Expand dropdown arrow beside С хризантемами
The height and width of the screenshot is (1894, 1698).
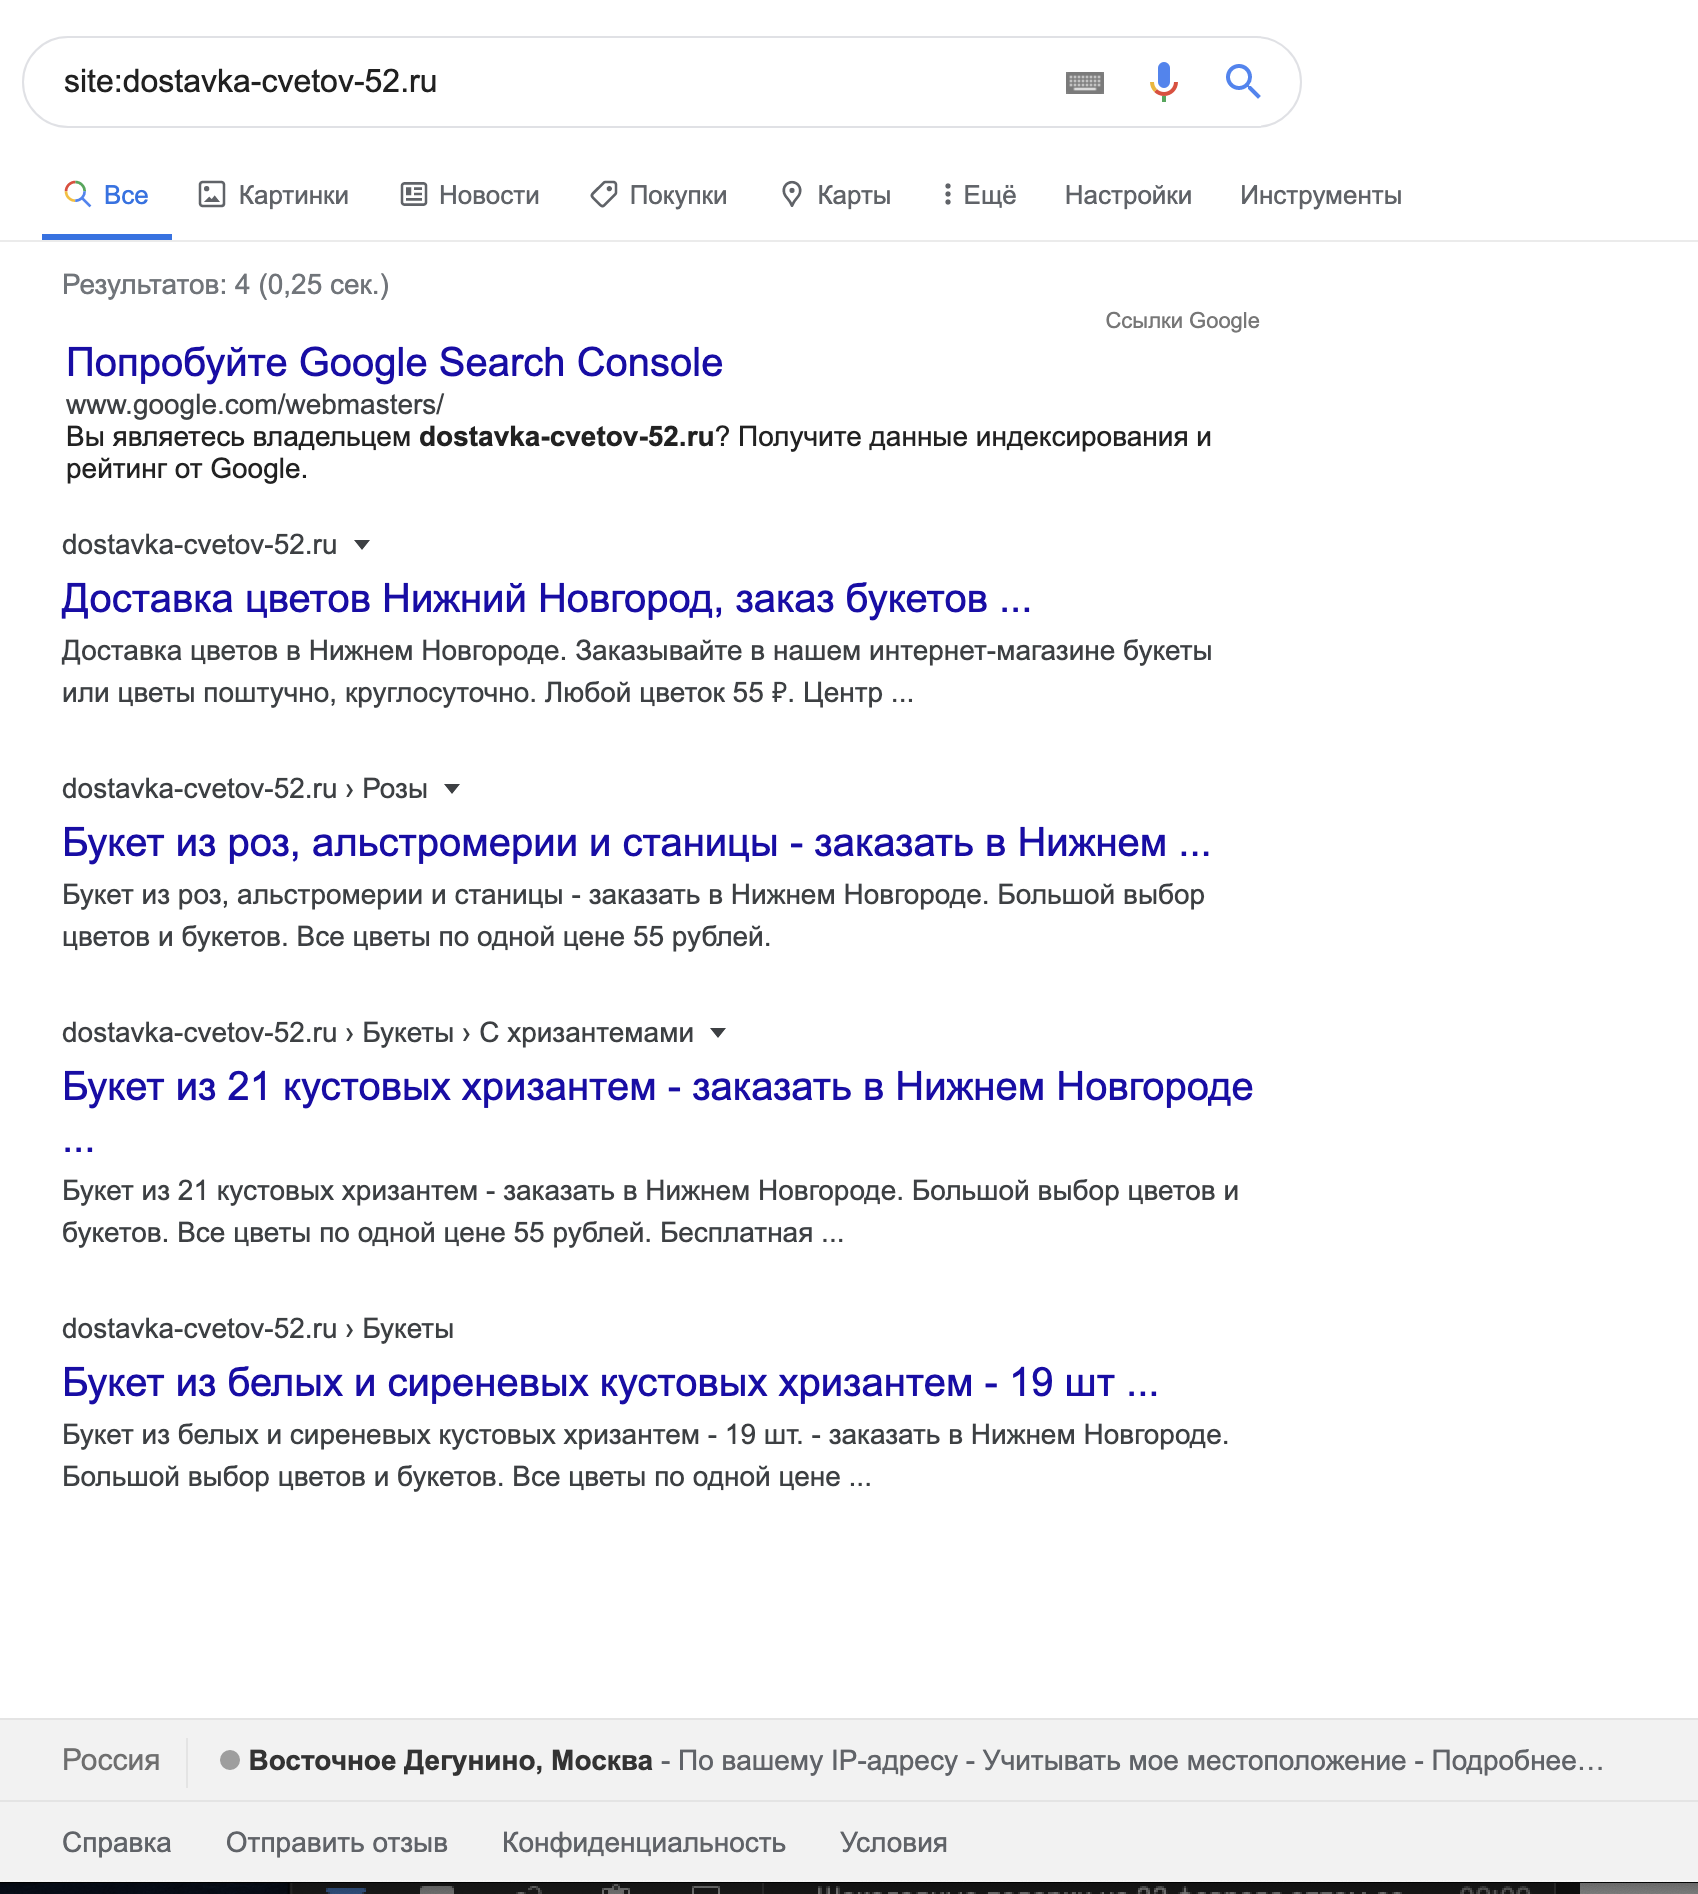[718, 1033]
